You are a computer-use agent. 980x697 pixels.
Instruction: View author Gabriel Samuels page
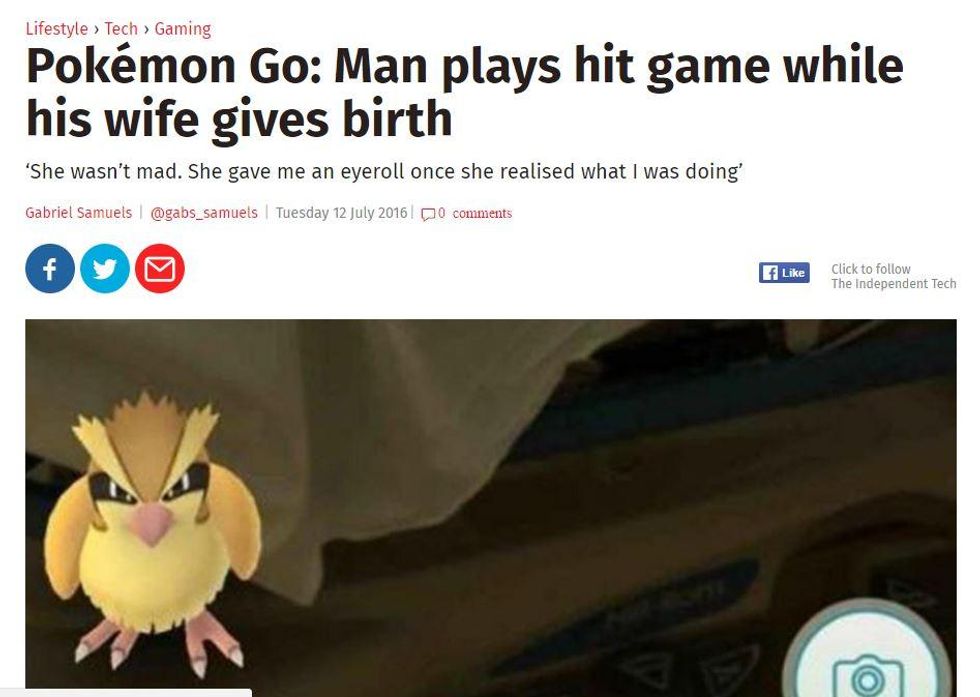(79, 213)
